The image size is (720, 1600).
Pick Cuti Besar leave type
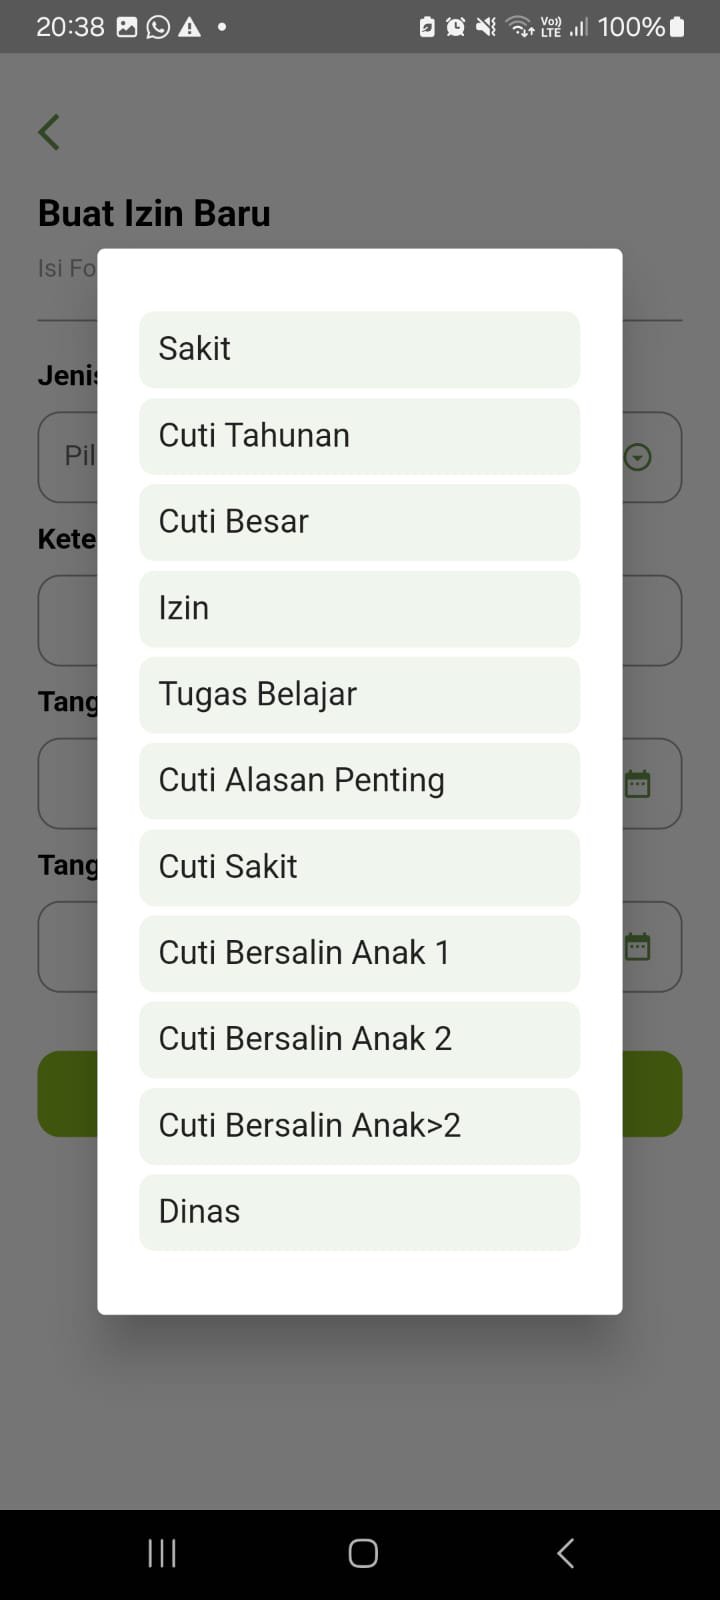pos(359,522)
